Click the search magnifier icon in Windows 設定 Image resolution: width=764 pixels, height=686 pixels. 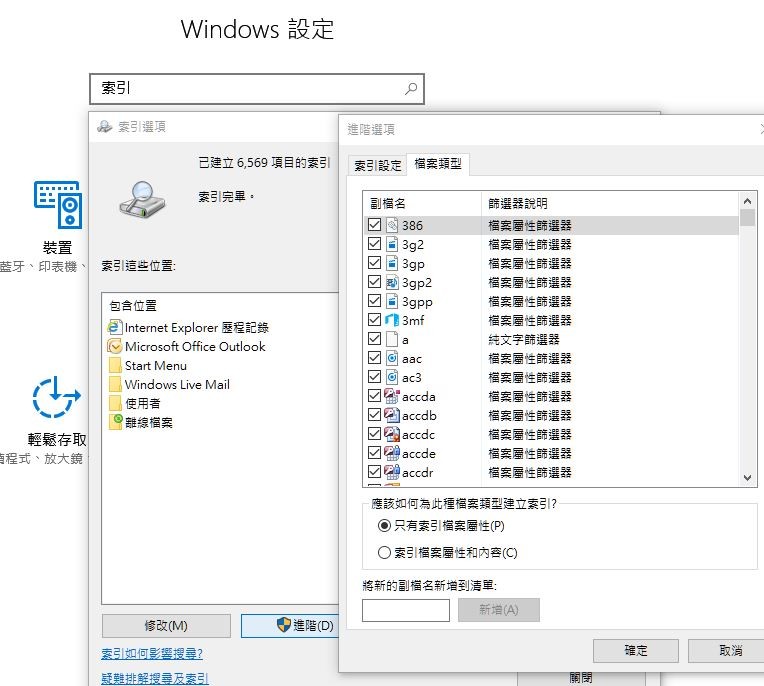coord(411,89)
